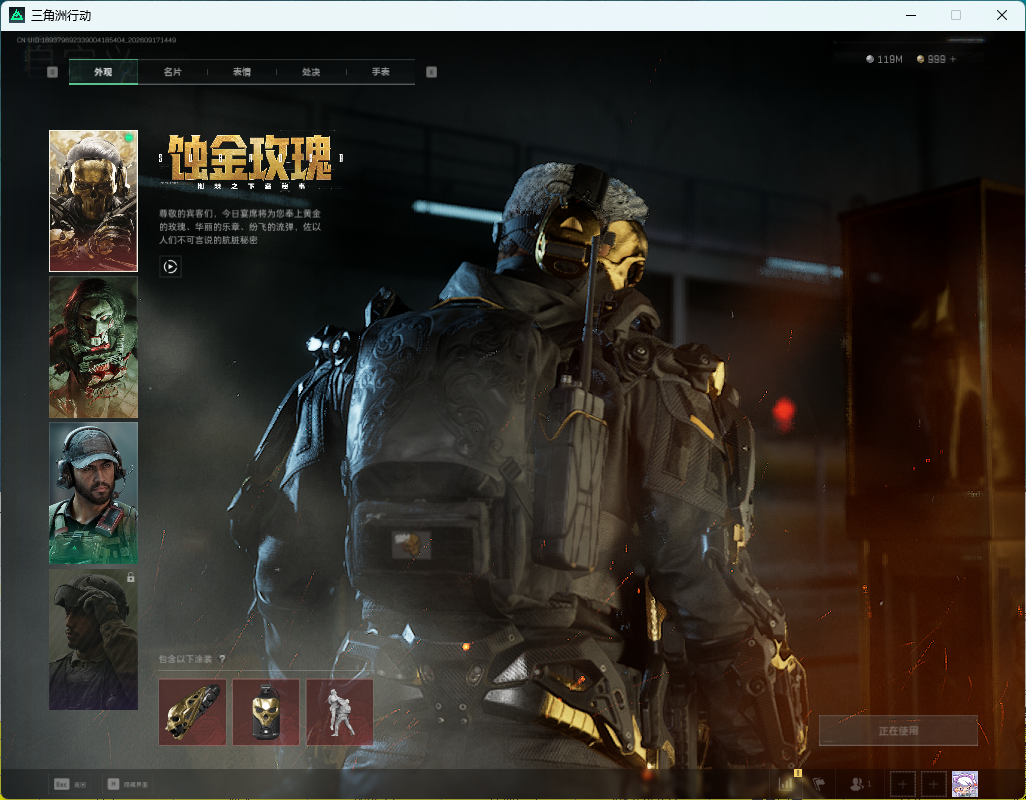Open the player avatar in bottom corner
Image resolution: width=1026 pixels, height=800 pixels.
[964, 784]
